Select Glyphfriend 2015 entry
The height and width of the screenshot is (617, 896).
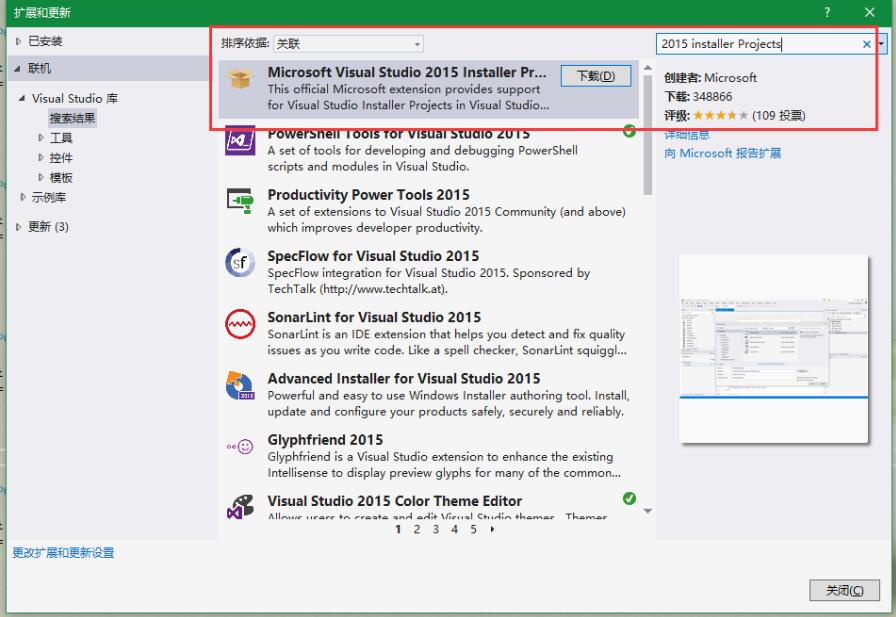click(x=429, y=456)
